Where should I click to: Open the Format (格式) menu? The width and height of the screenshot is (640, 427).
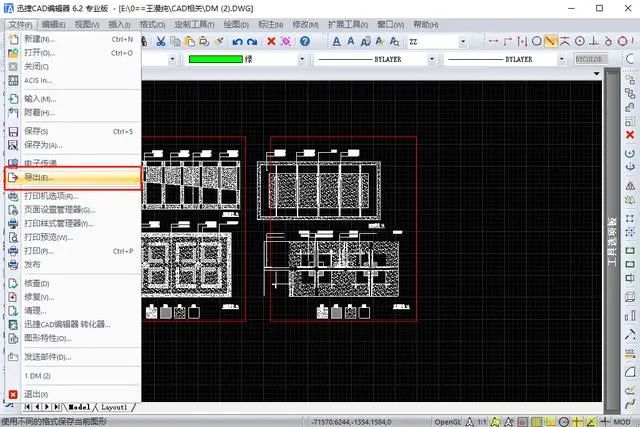152,24
